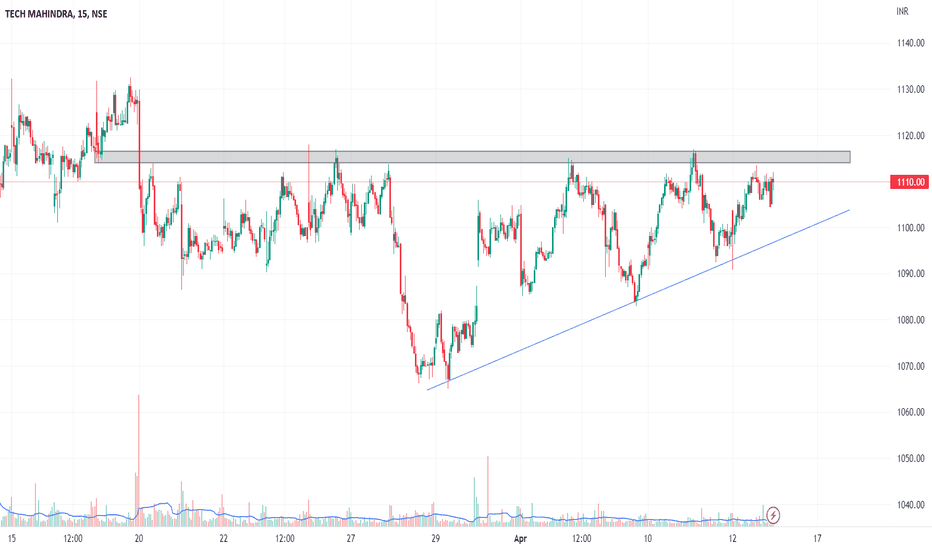Screen dimensions: 932x550
Task: Click the 1060.00 price axis label
Action: 911,412
